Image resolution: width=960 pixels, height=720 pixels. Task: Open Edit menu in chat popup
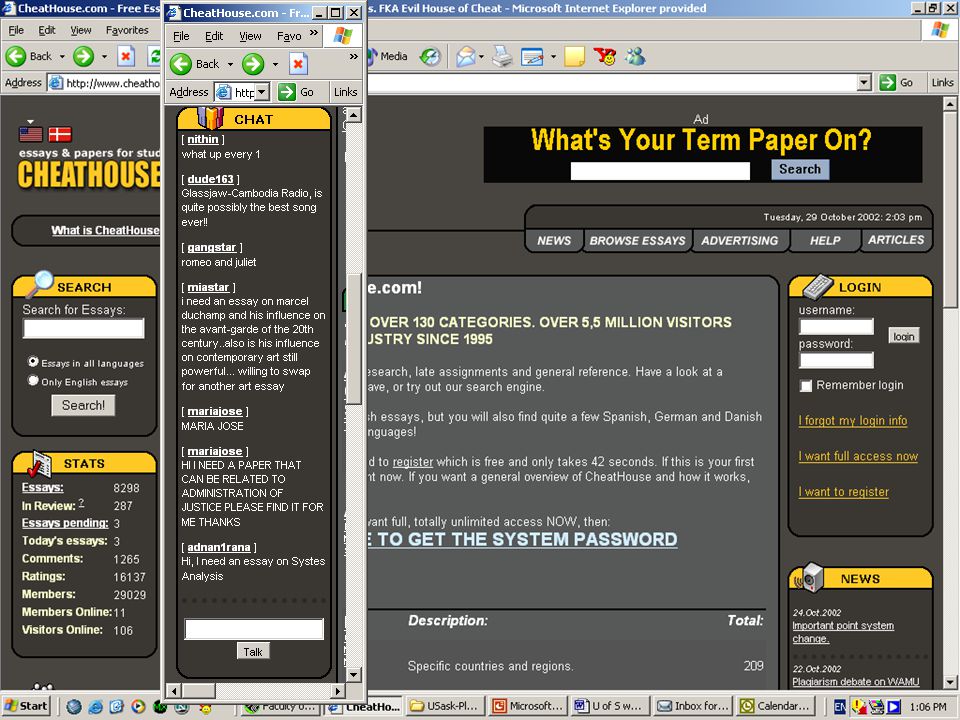pyautogui.click(x=214, y=36)
